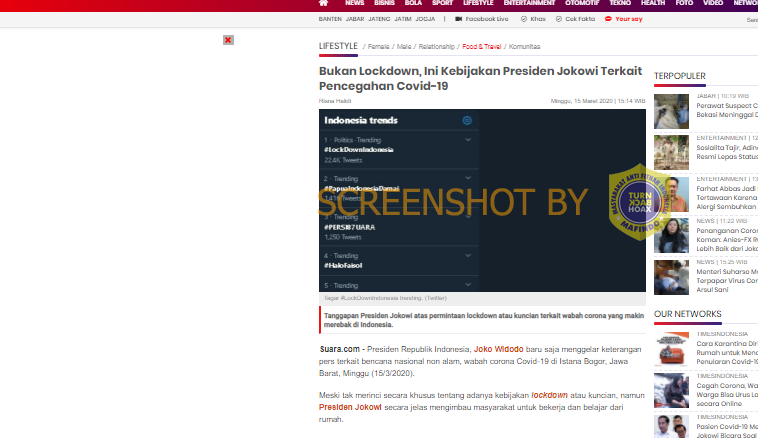Screen dimensions: 758x438
Task: Click the Joko Widodo red link
Action: coord(498,349)
